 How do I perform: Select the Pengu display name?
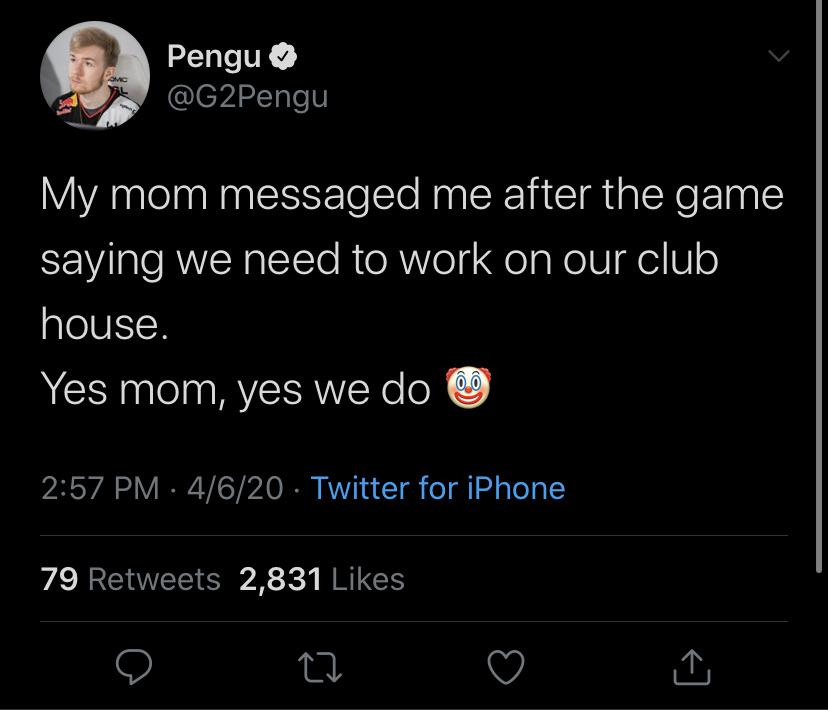(211, 56)
